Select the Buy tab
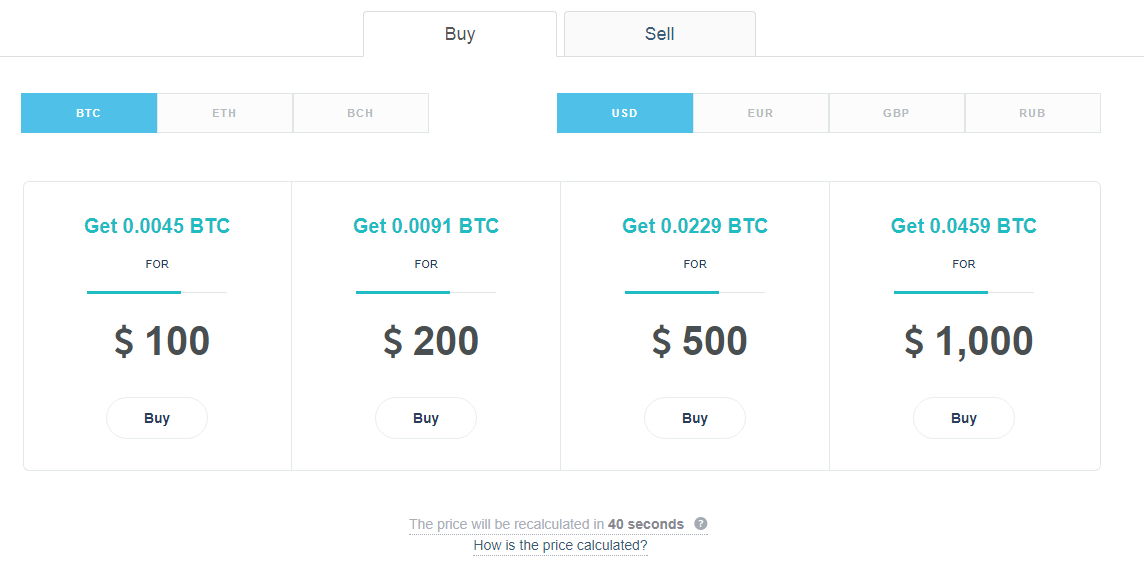The image size is (1144, 575). (x=460, y=34)
